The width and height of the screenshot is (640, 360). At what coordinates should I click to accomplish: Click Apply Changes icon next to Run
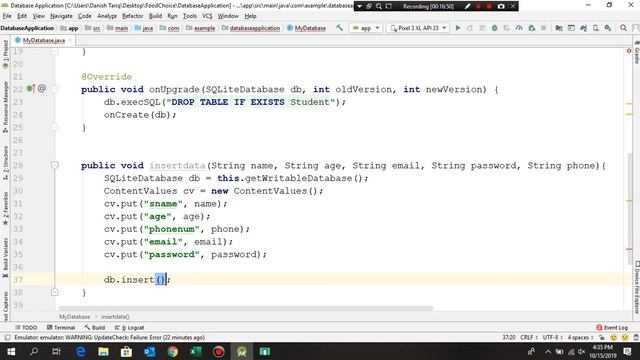(470, 28)
